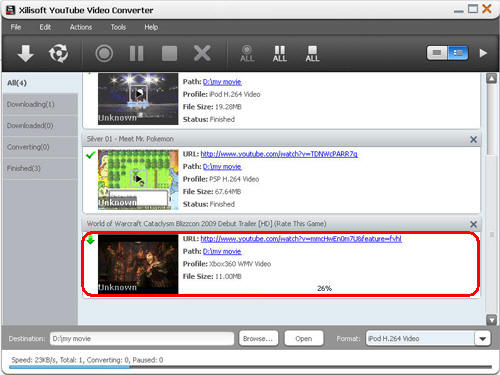Screen dimensions: 500x375
Task: Click the Silver 01 - Meet Mr. Pokemon title
Action: [130, 139]
